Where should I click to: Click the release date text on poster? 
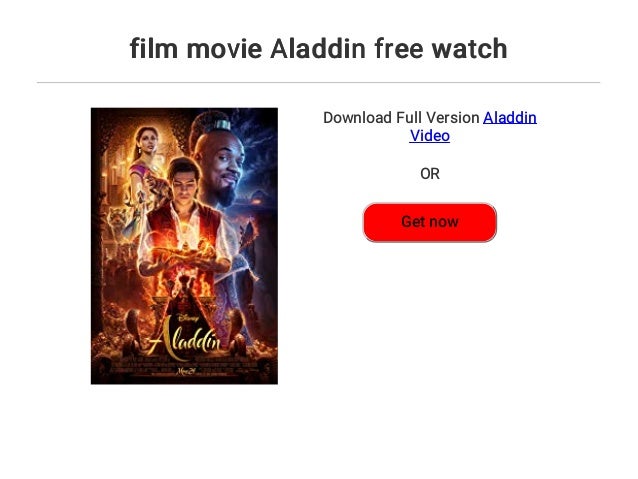click(x=186, y=371)
